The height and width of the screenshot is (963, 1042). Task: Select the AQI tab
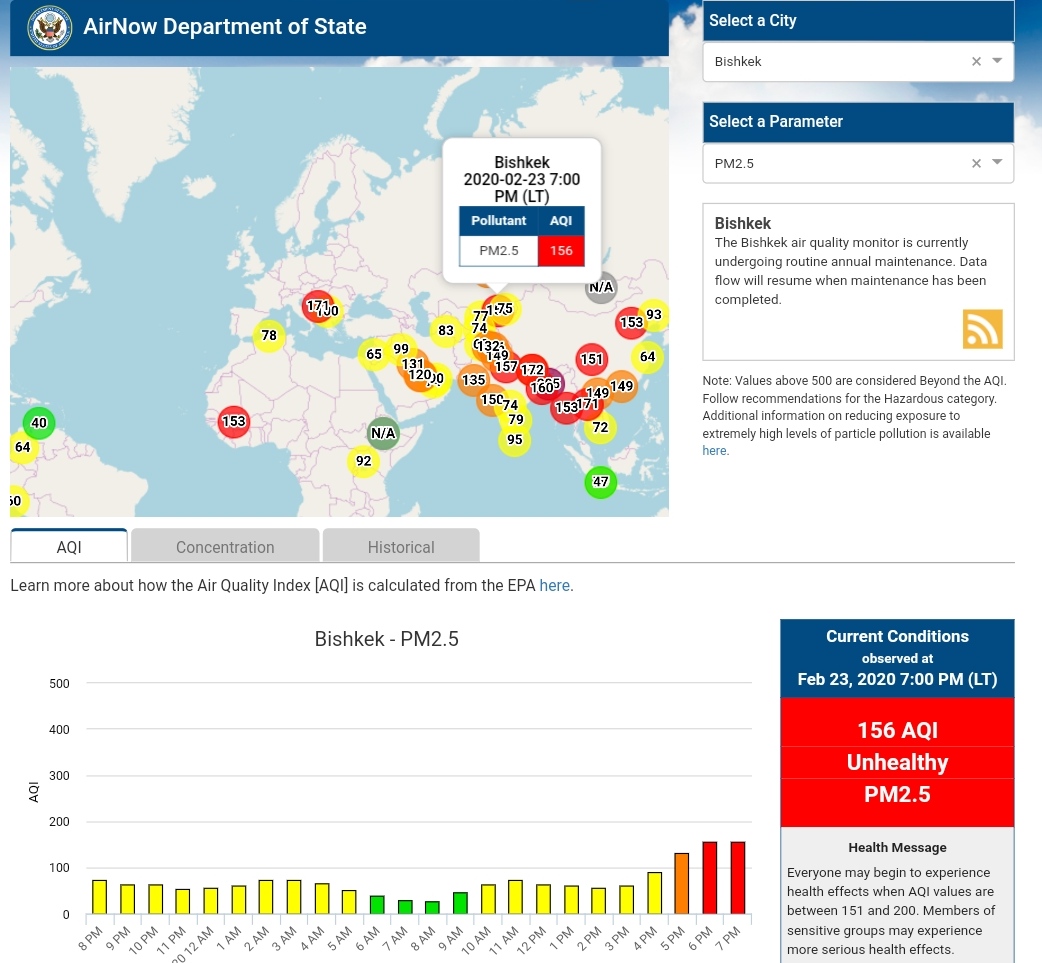click(69, 547)
